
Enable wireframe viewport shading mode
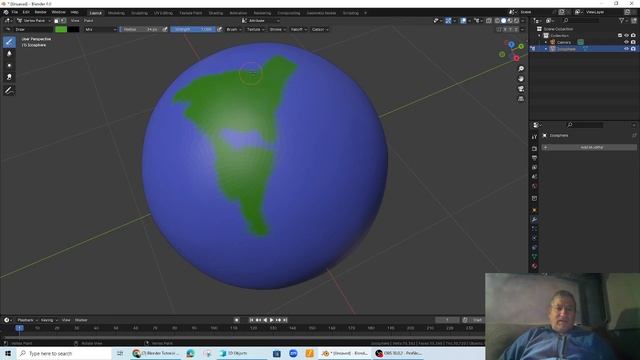coord(497,20)
